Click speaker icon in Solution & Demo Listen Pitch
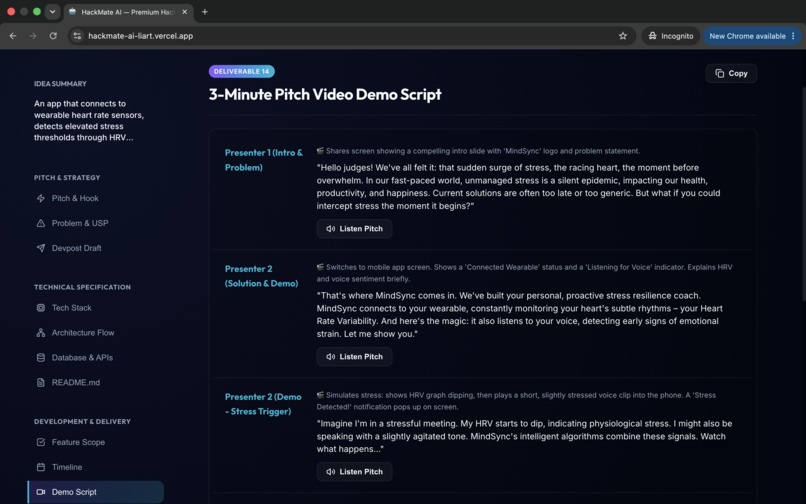The height and width of the screenshot is (504, 806). coord(331,356)
